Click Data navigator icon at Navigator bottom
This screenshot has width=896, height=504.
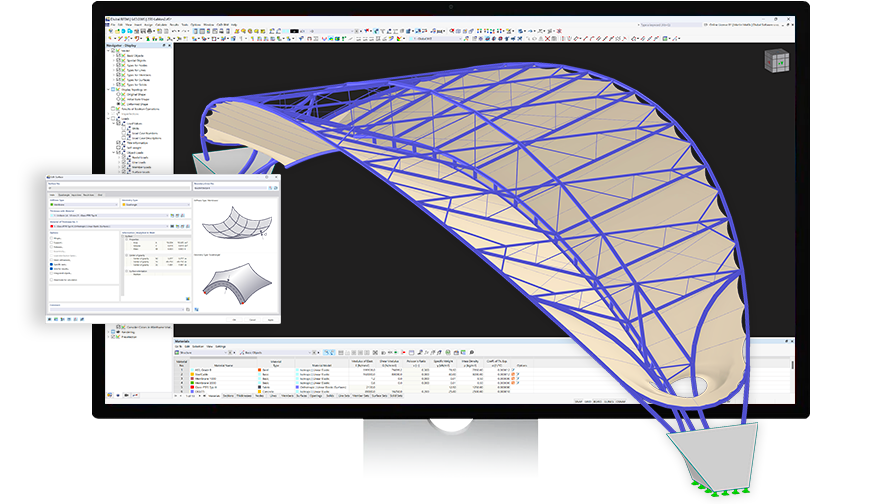(x=110, y=395)
